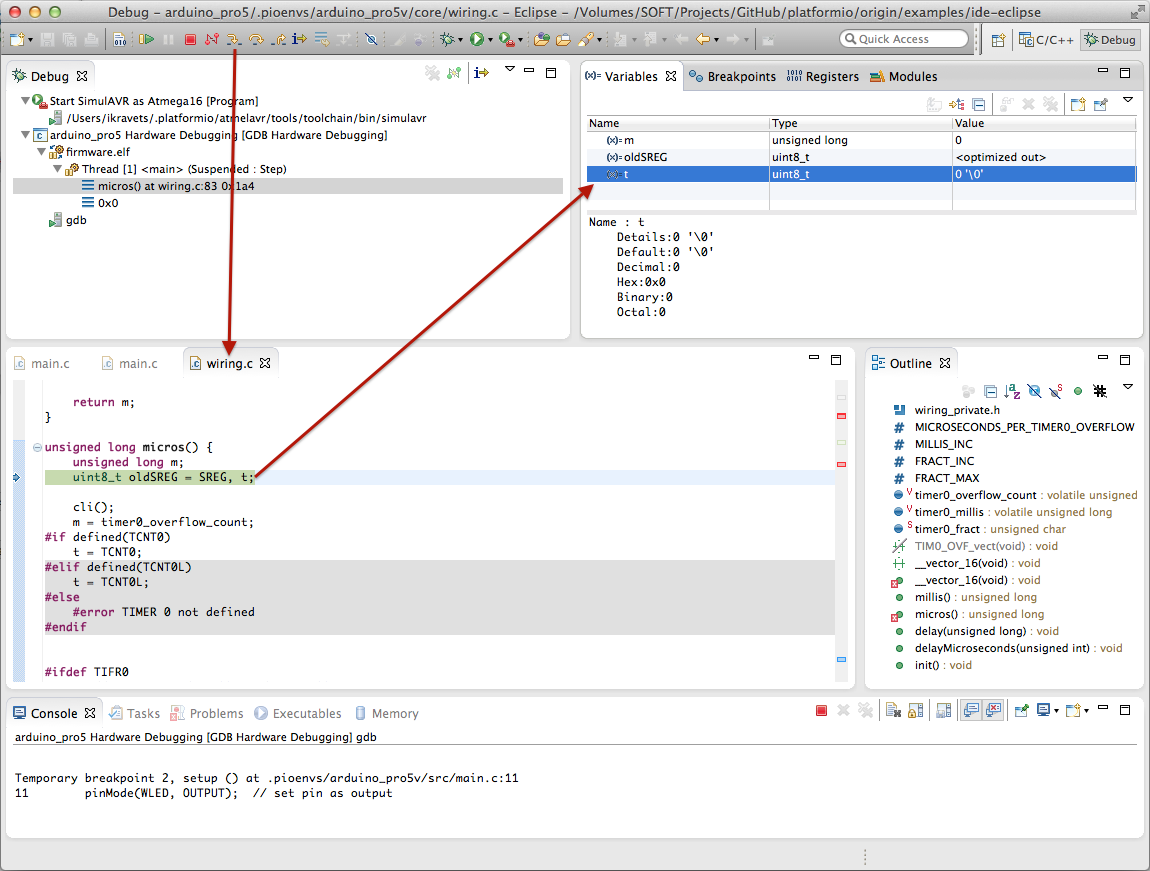Click Open New View icon in Variables
The width and height of the screenshot is (1150, 871).
coord(1077,105)
